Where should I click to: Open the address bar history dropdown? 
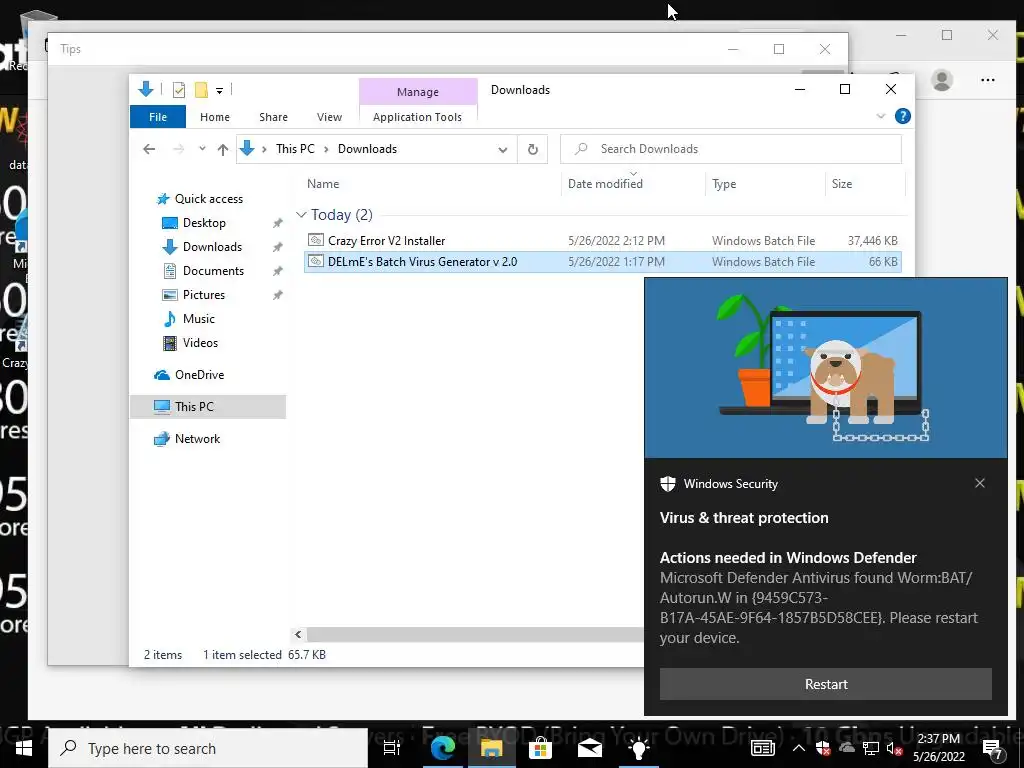(503, 150)
